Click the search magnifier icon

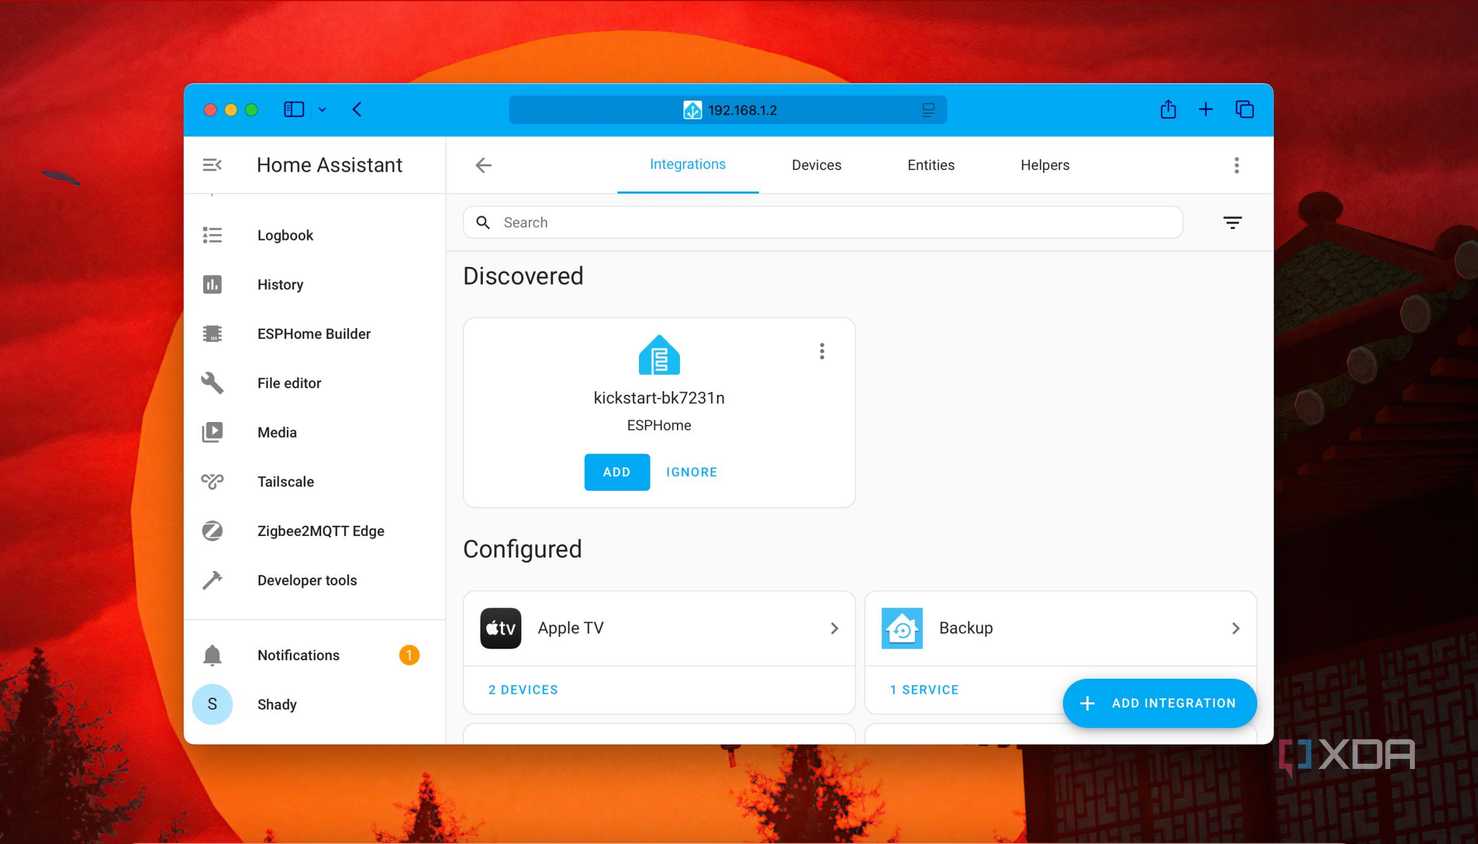tap(483, 222)
